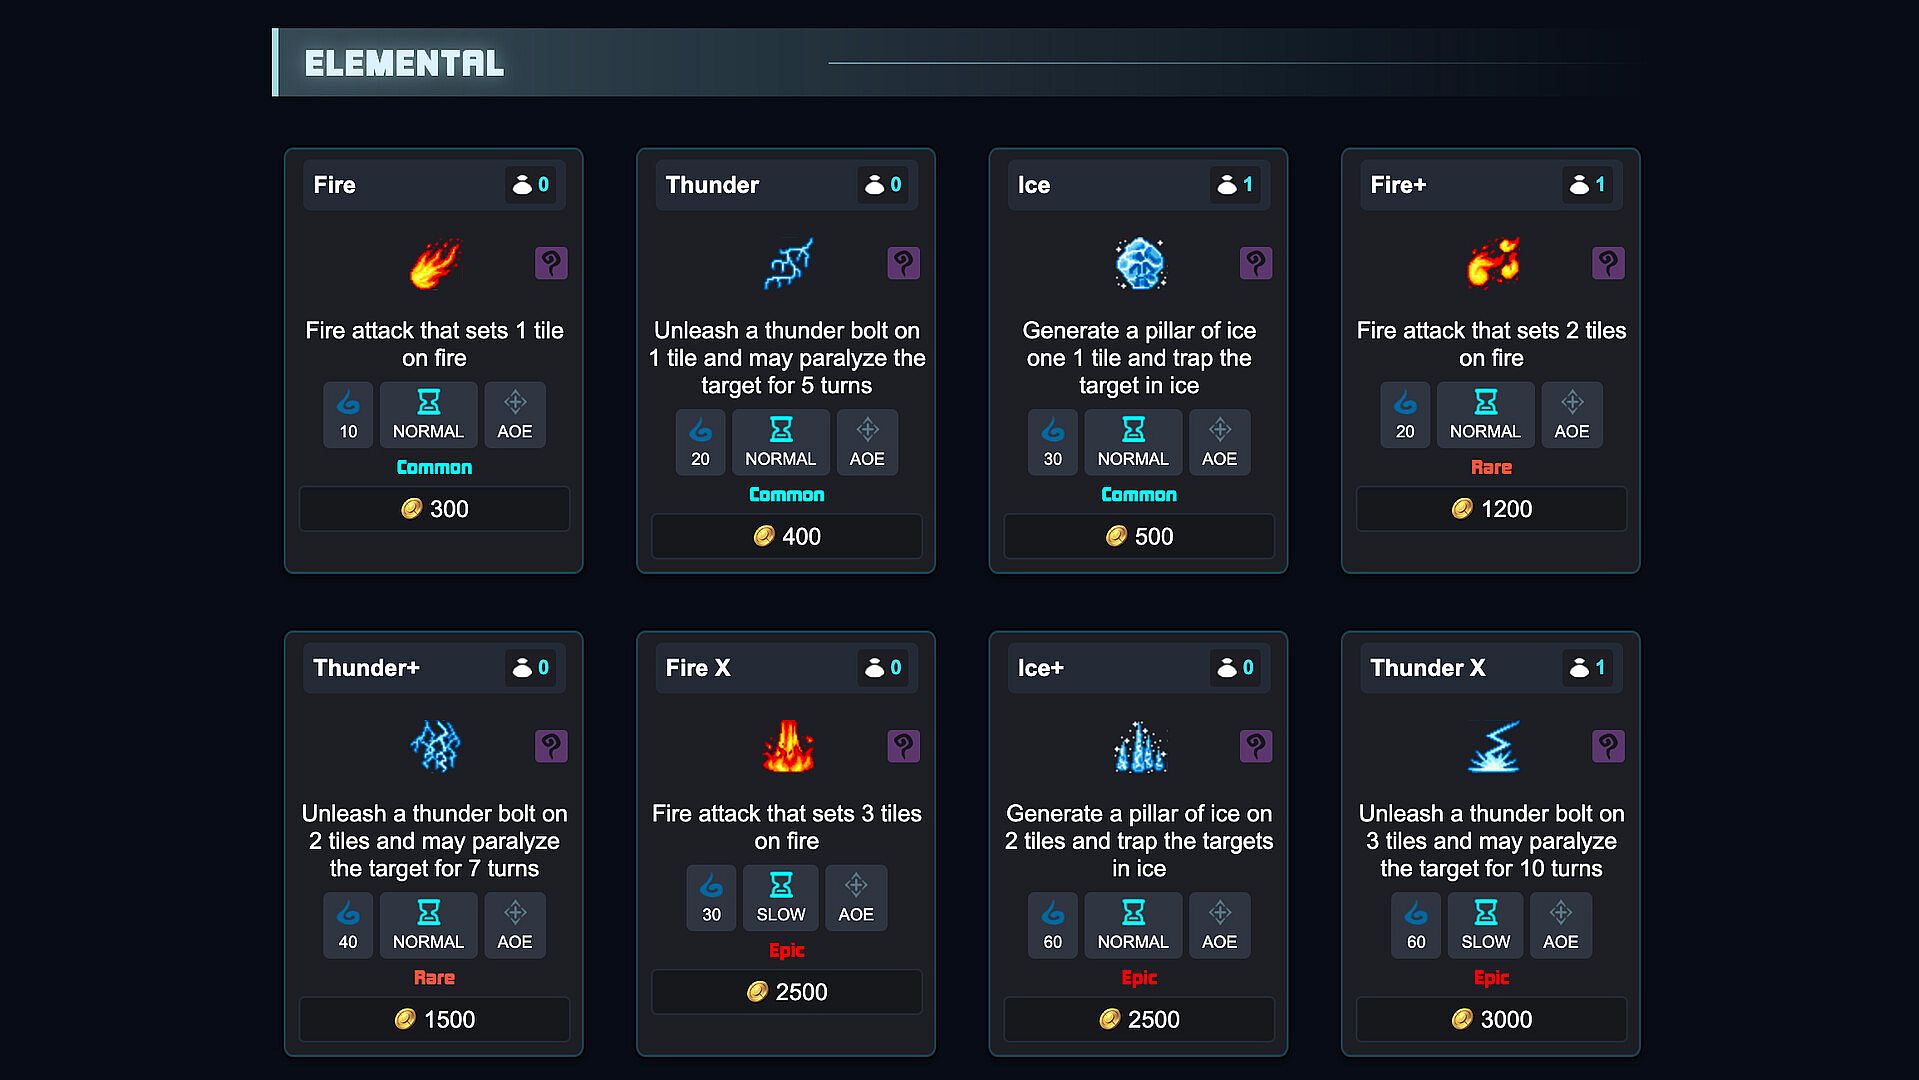This screenshot has width=1919, height=1080.
Task: Click the Thunder X bolt icon
Action: pos(1492,747)
